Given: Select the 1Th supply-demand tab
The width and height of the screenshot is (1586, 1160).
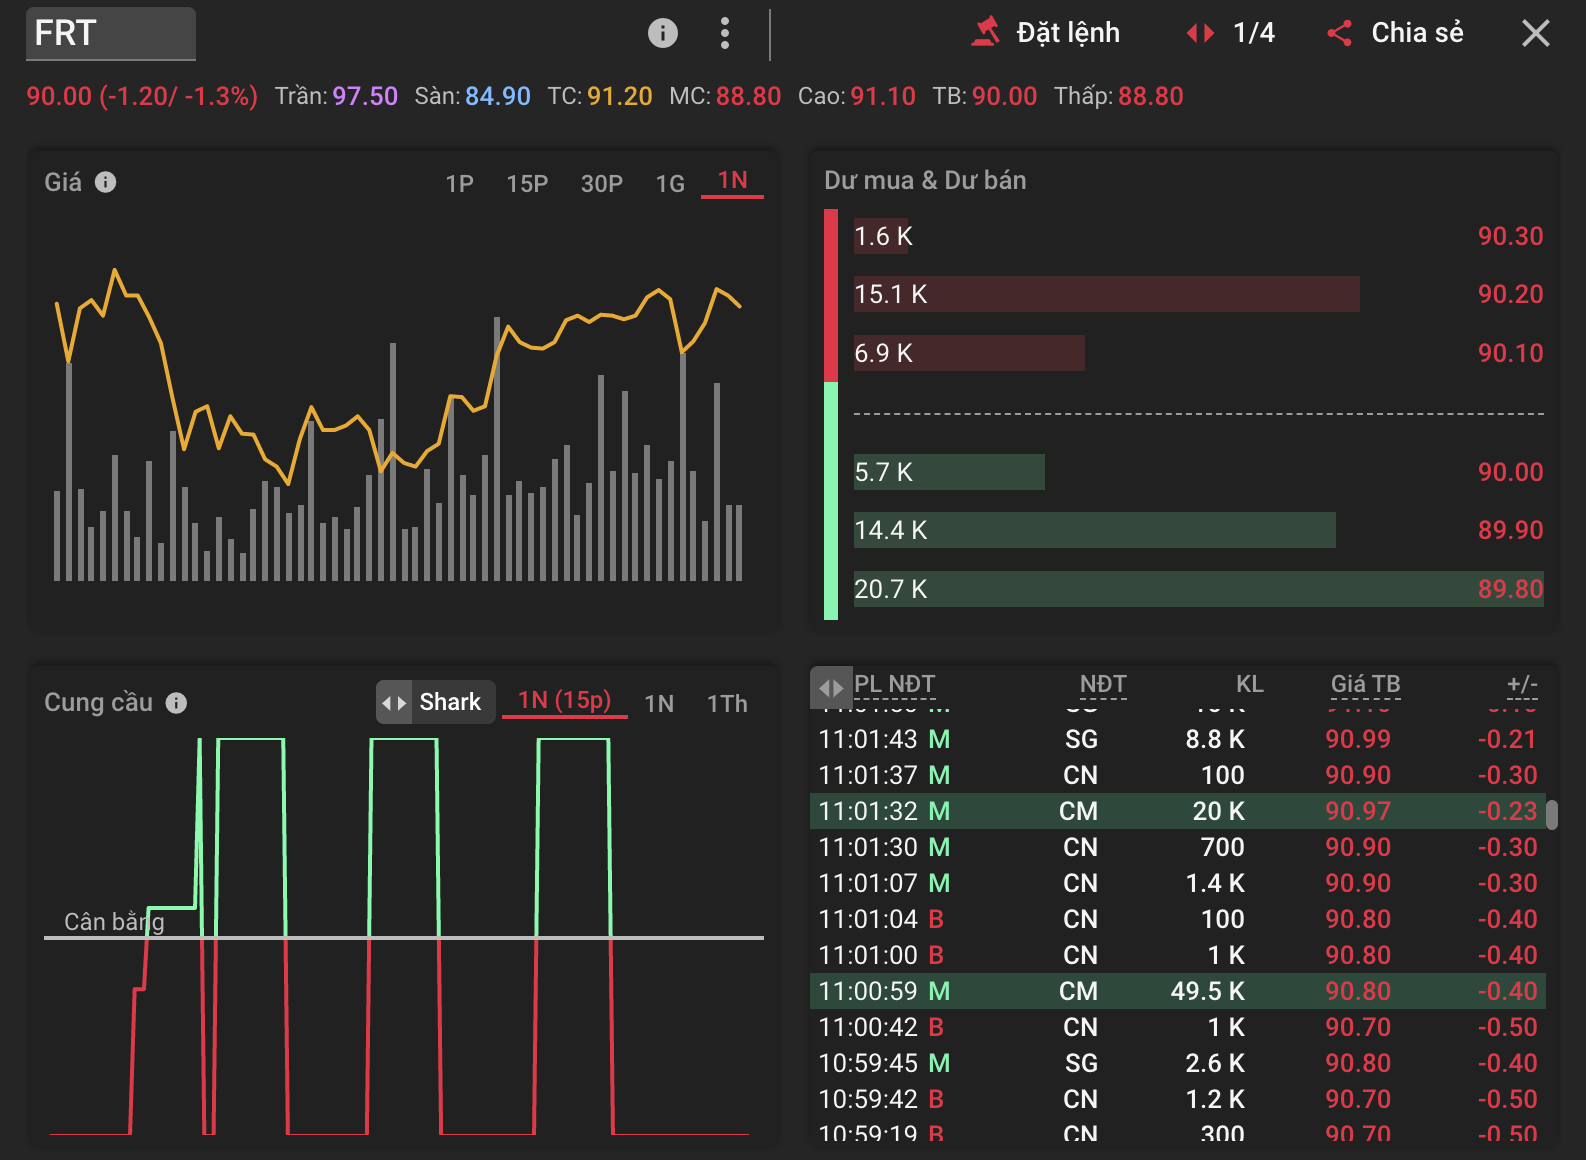Looking at the screenshot, I should coord(727,704).
